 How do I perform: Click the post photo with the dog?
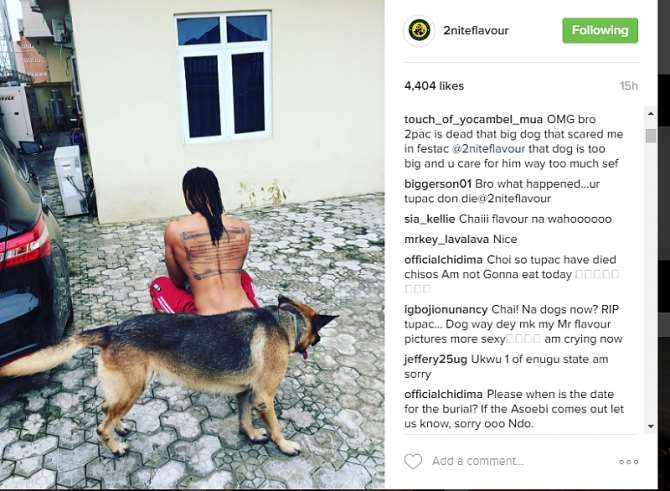[x=192, y=244]
